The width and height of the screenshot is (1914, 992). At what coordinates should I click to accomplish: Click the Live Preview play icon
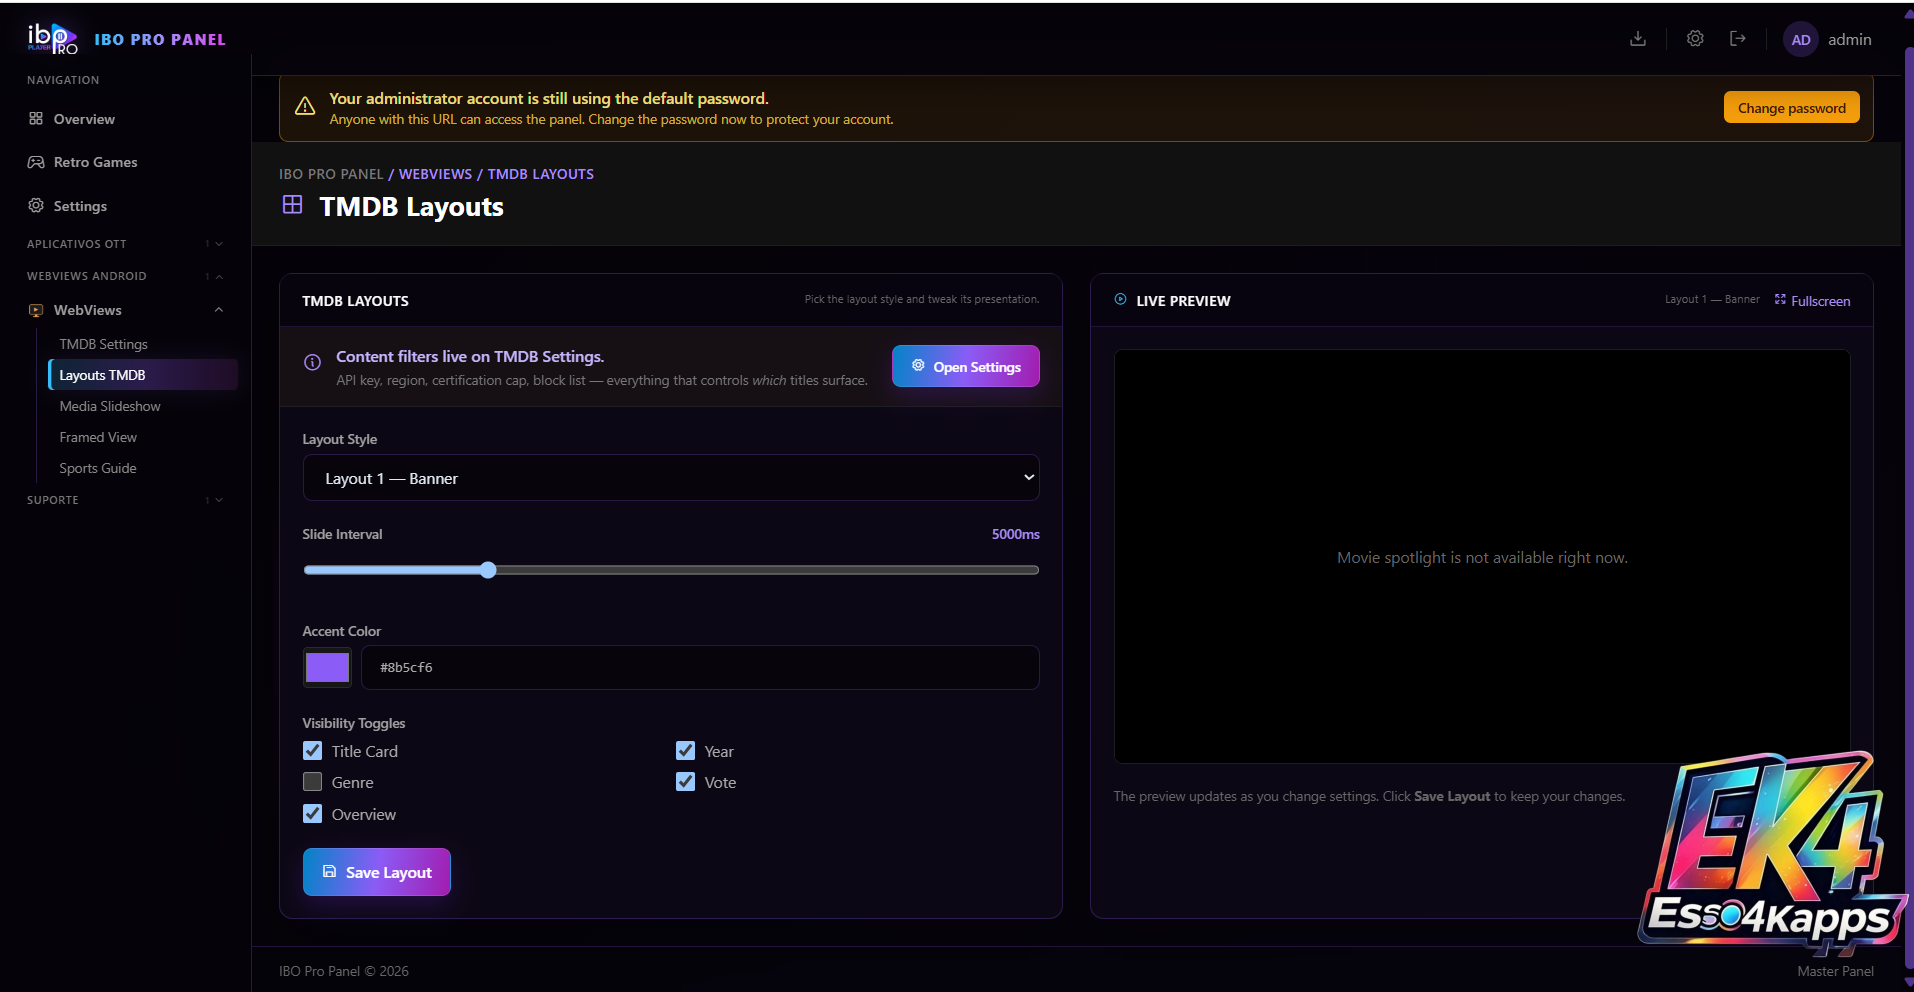[1120, 300]
